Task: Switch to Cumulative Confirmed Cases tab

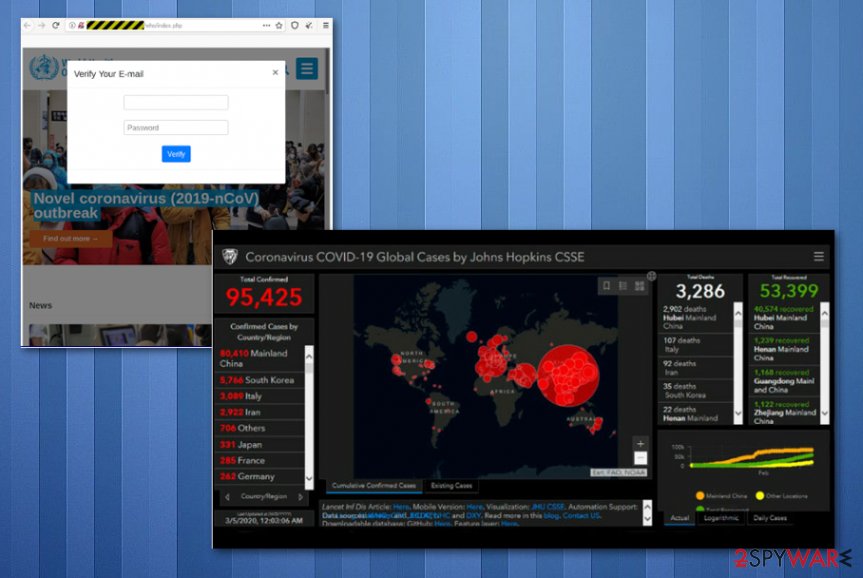Action: click(374, 486)
